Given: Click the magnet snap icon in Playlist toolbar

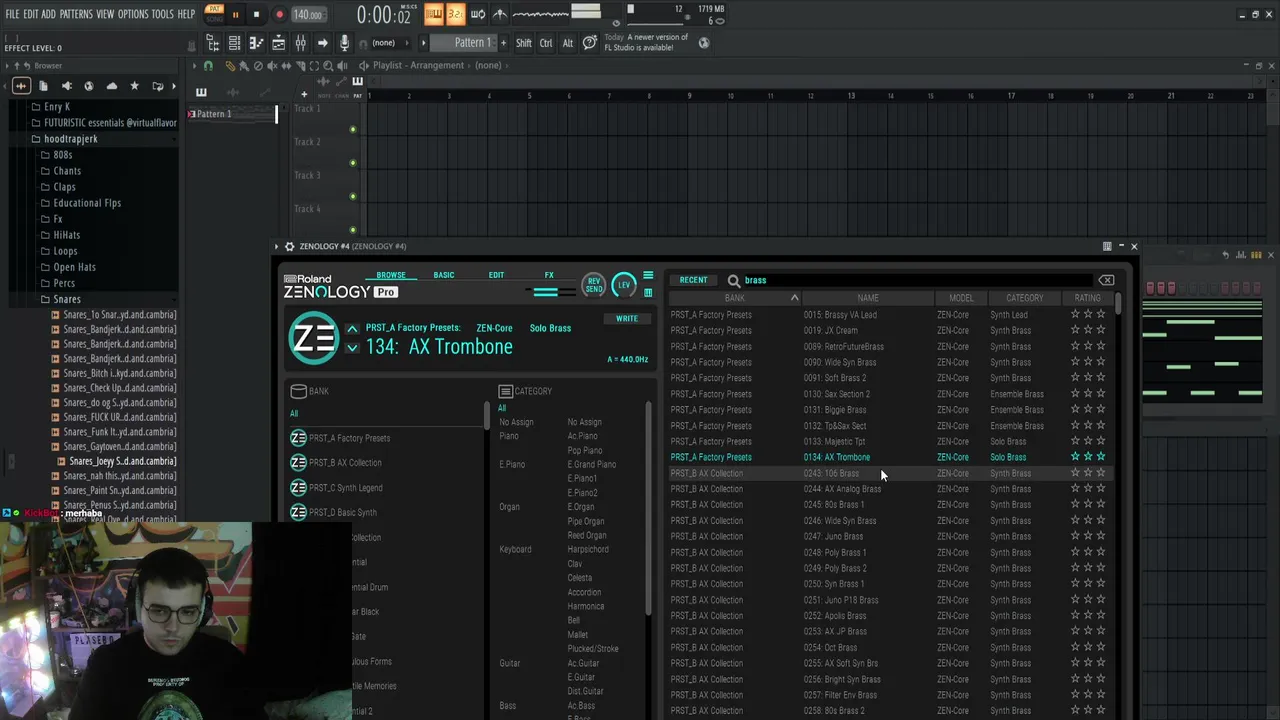Looking at the screenshot, I should pos(208,66).
